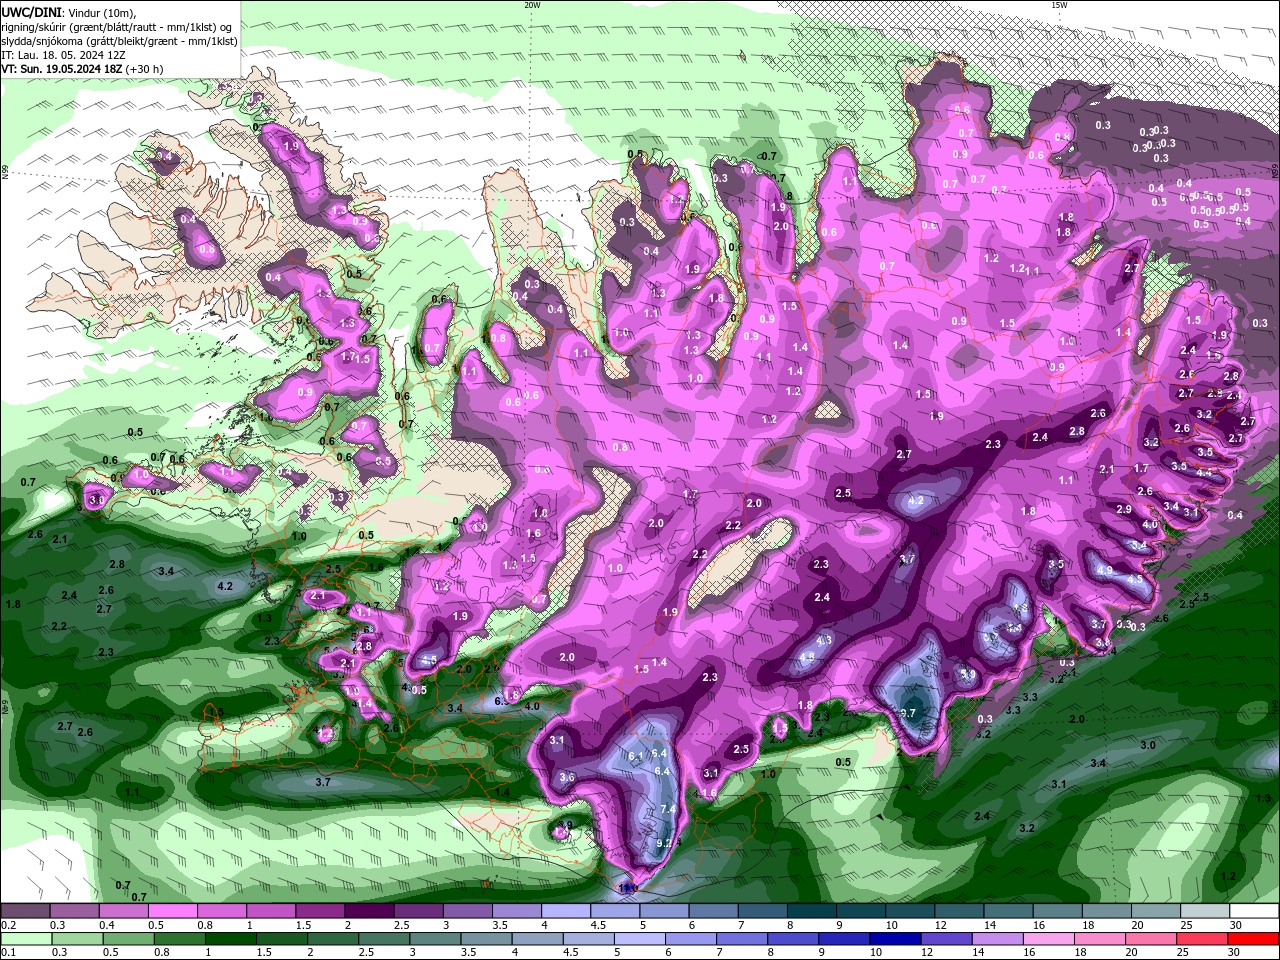This screenshot has width=1280, height=960.
Task: Click the light pink swatch labeled 16 in lower legend row
Action: point(1048,939)
